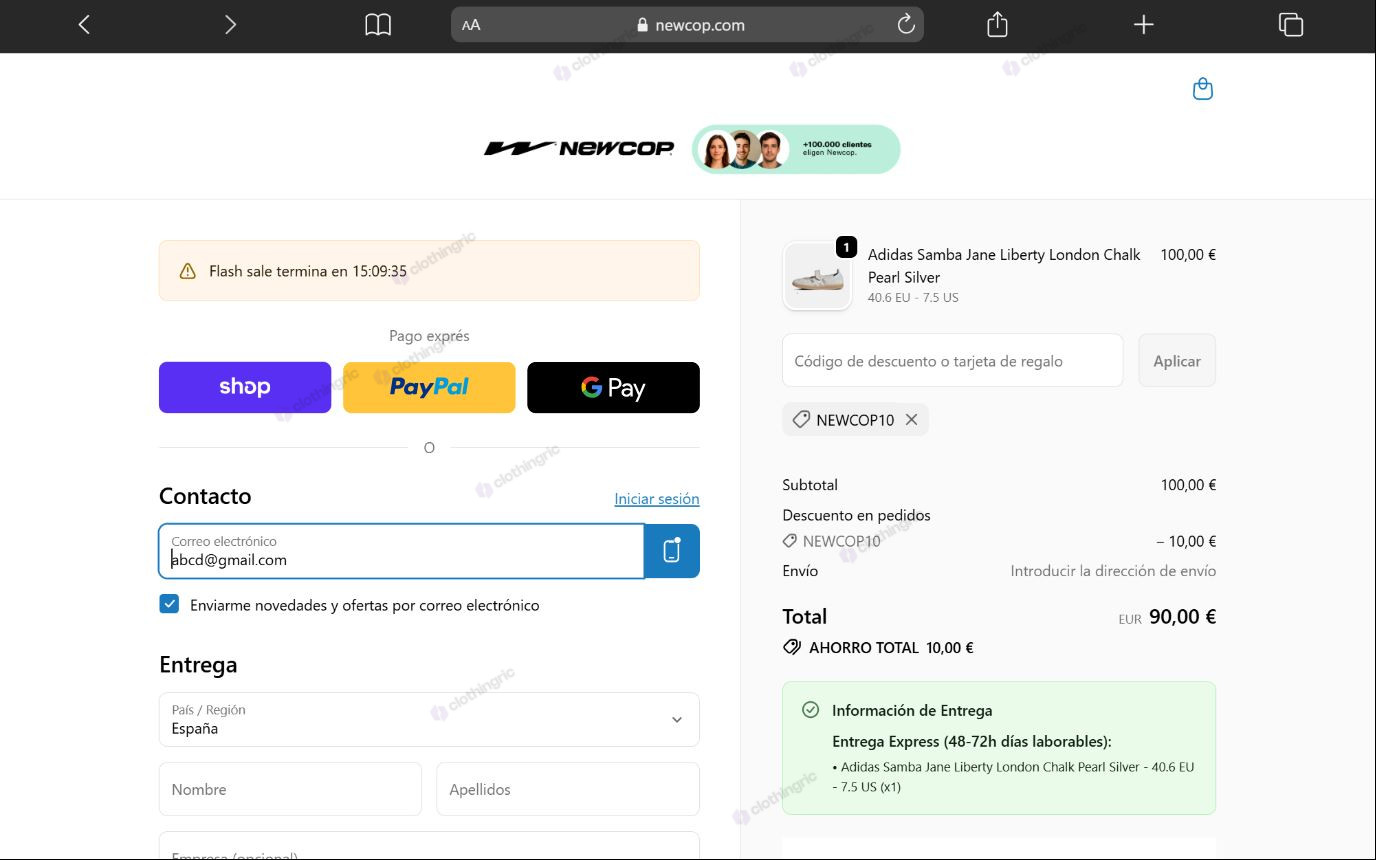Click the Iniciar sesión link
This screenshot has width=1376, height=860.
(x=657, y=499)
